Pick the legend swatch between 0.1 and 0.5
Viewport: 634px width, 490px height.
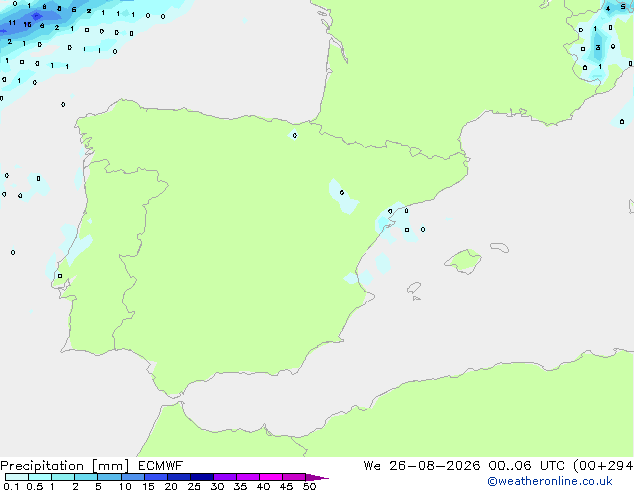(17, 477)
